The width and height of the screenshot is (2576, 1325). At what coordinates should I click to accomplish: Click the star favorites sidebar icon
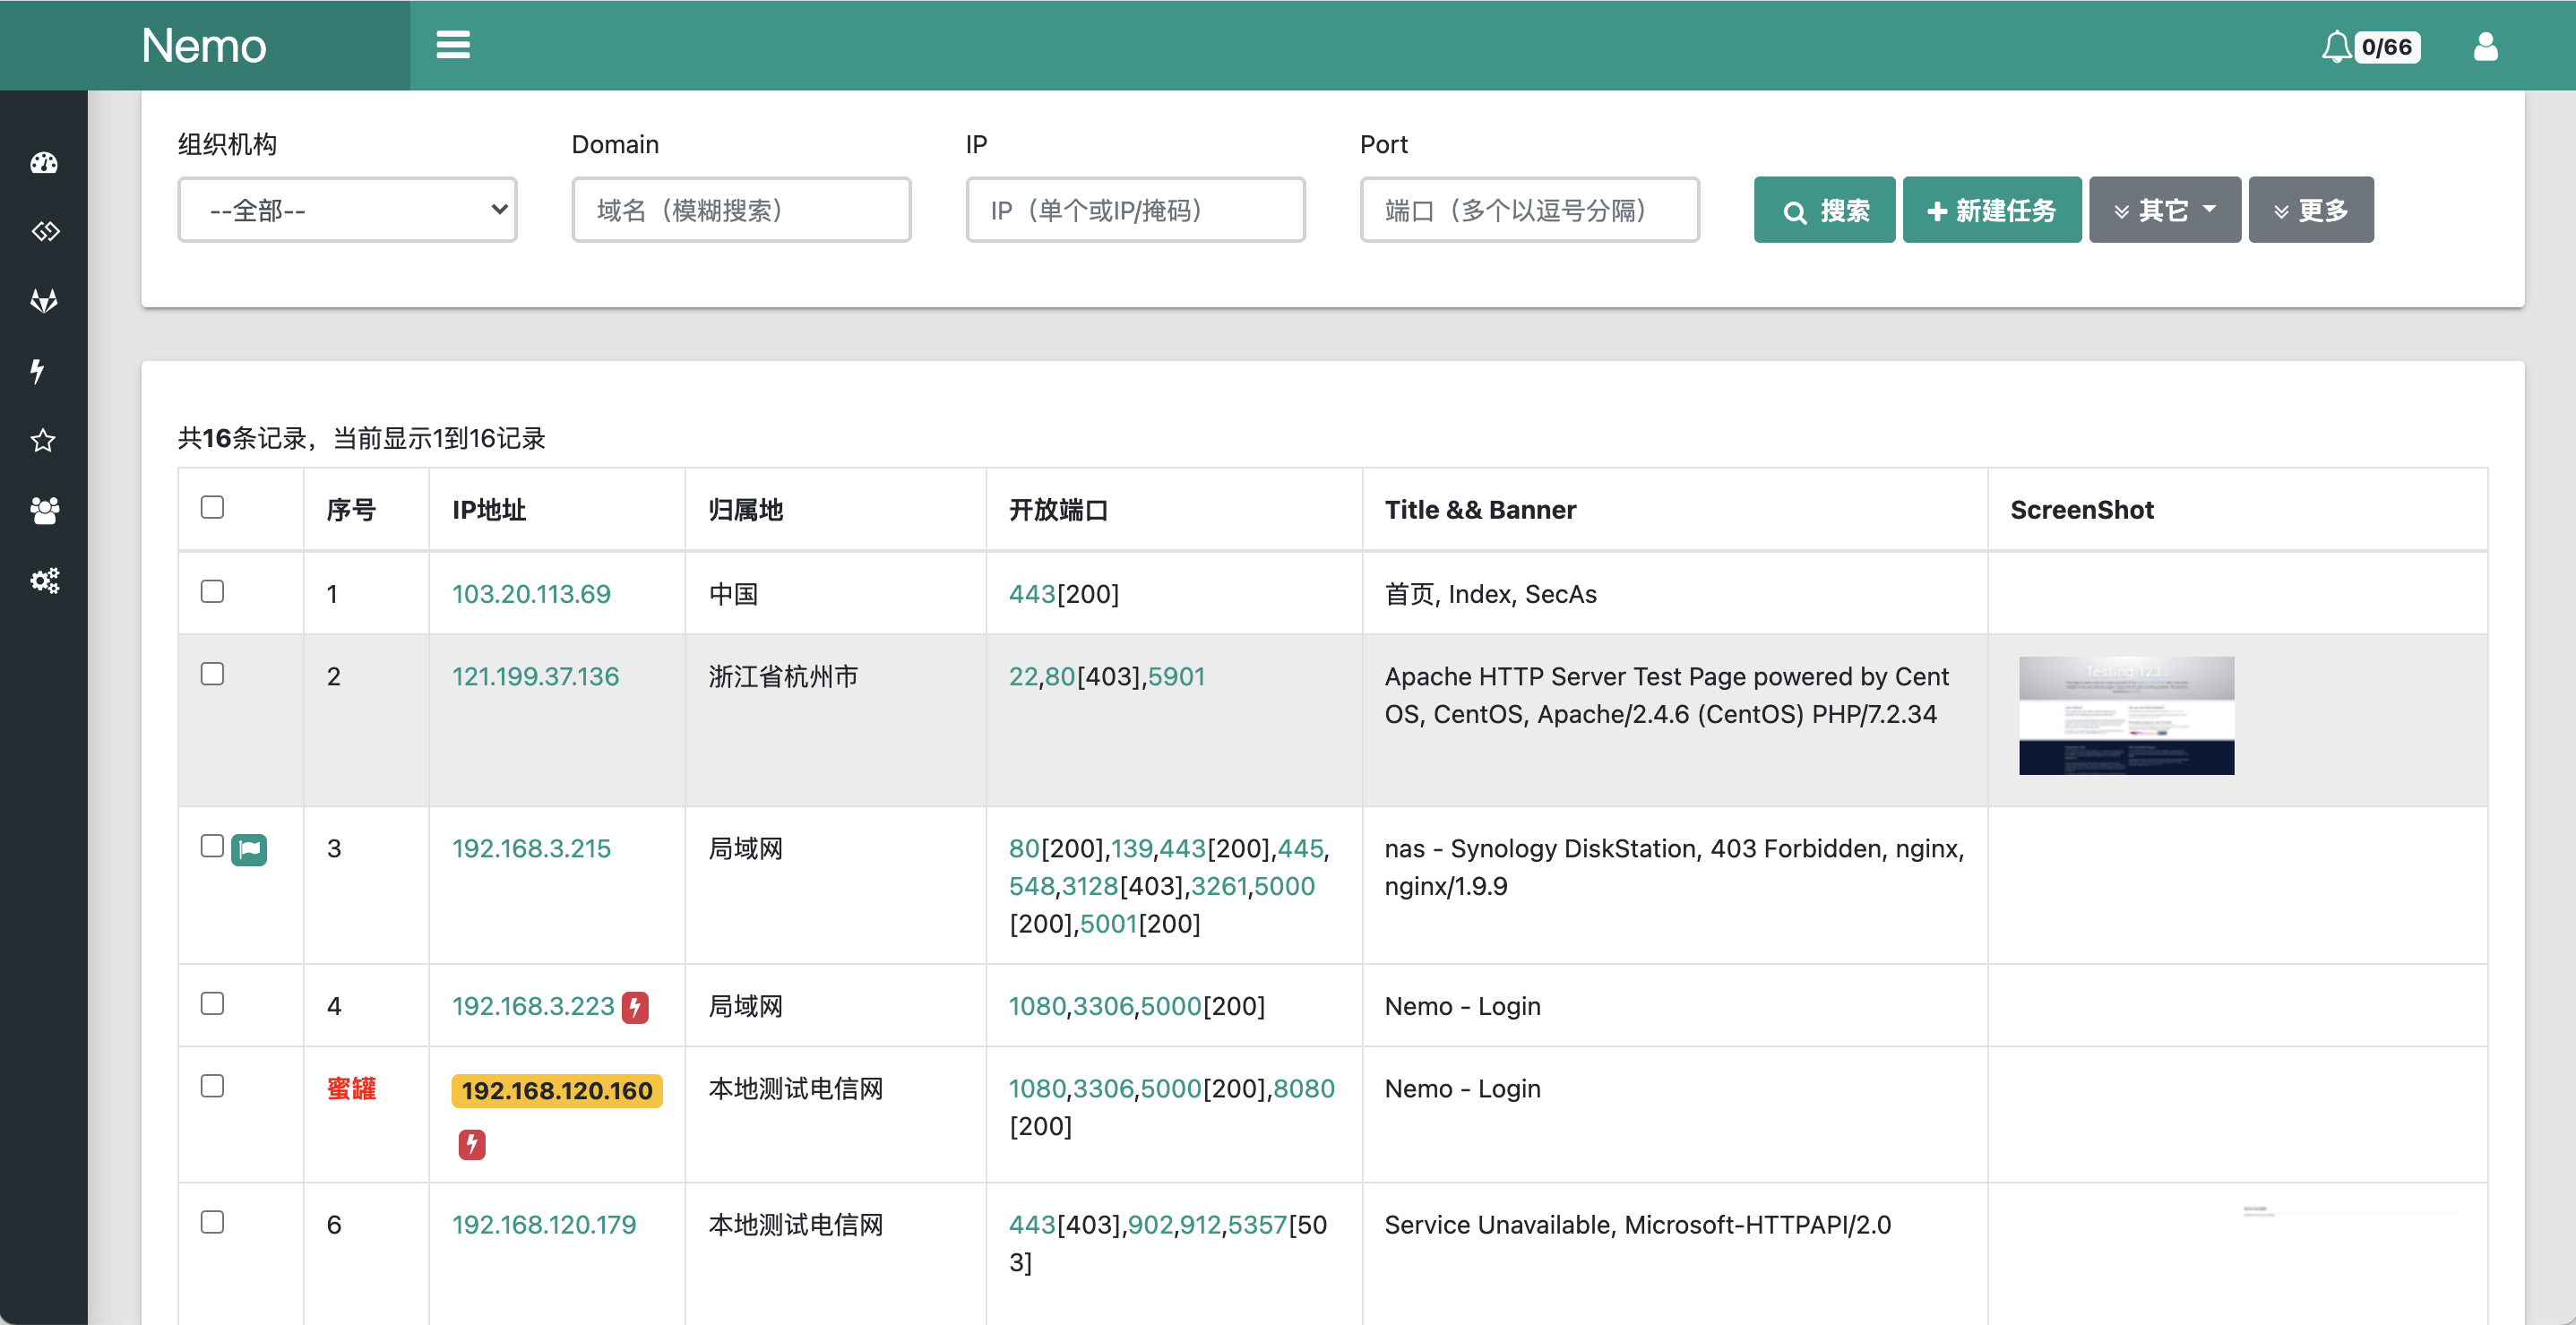point(43,440)
